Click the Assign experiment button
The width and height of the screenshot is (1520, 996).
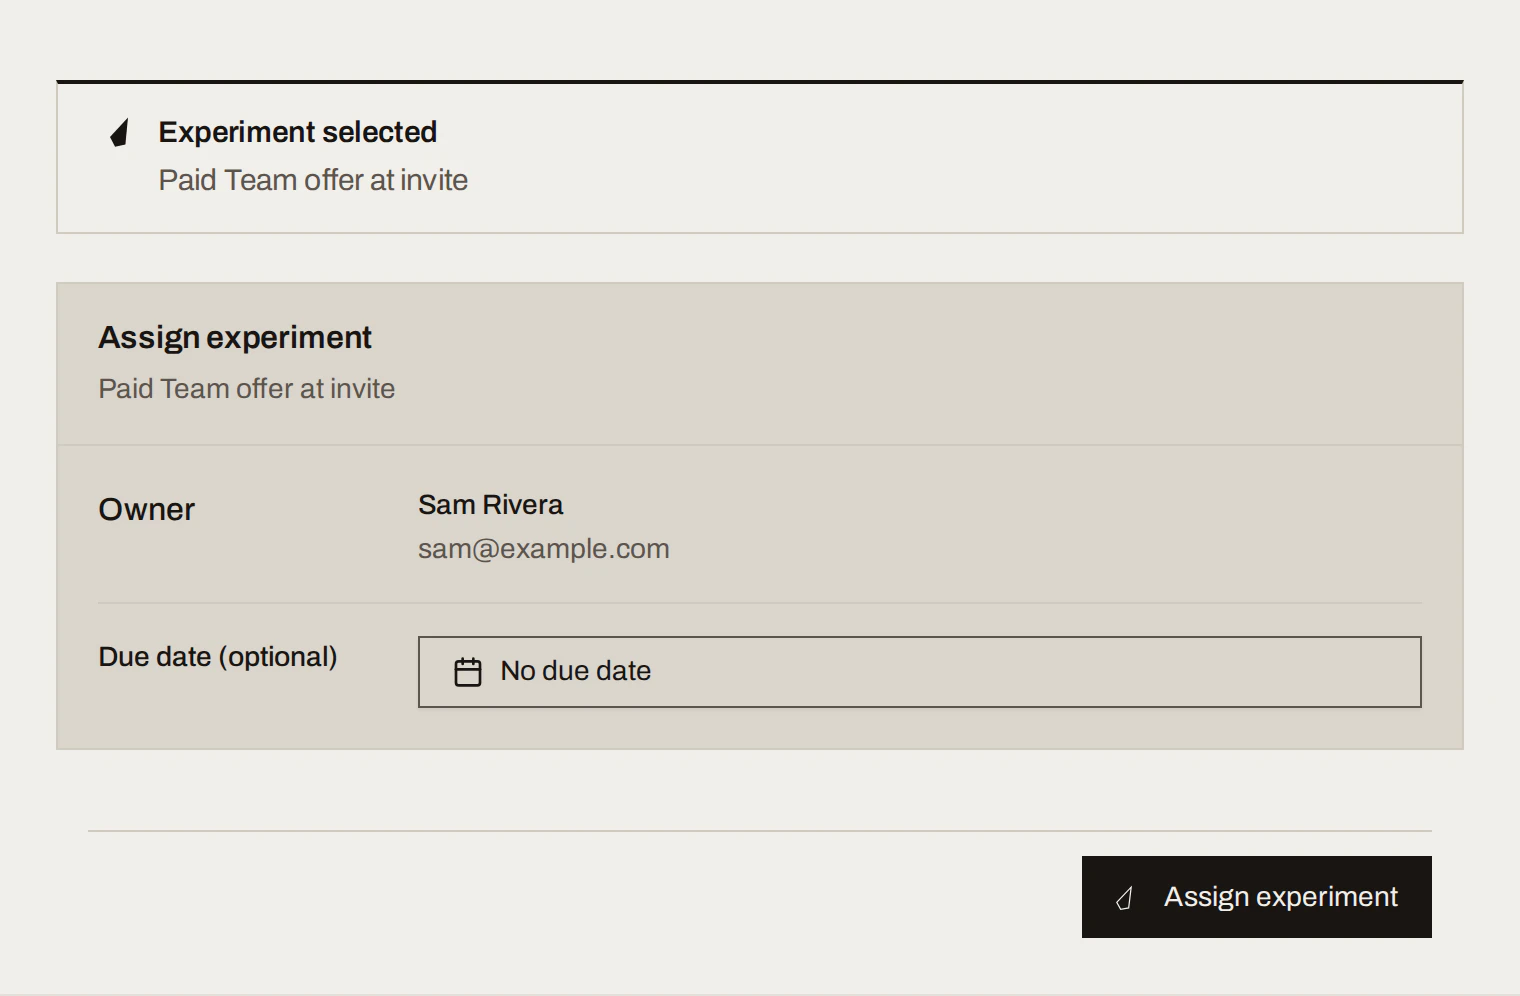click(x=1256, y=897)
